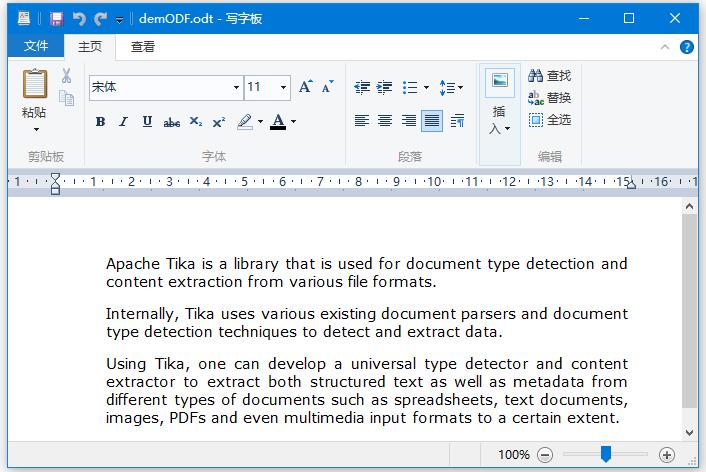This screenshot has height=472, width=706.
Task: Click in paragraph starting "Using Tika"
Action: click(367, 391)
